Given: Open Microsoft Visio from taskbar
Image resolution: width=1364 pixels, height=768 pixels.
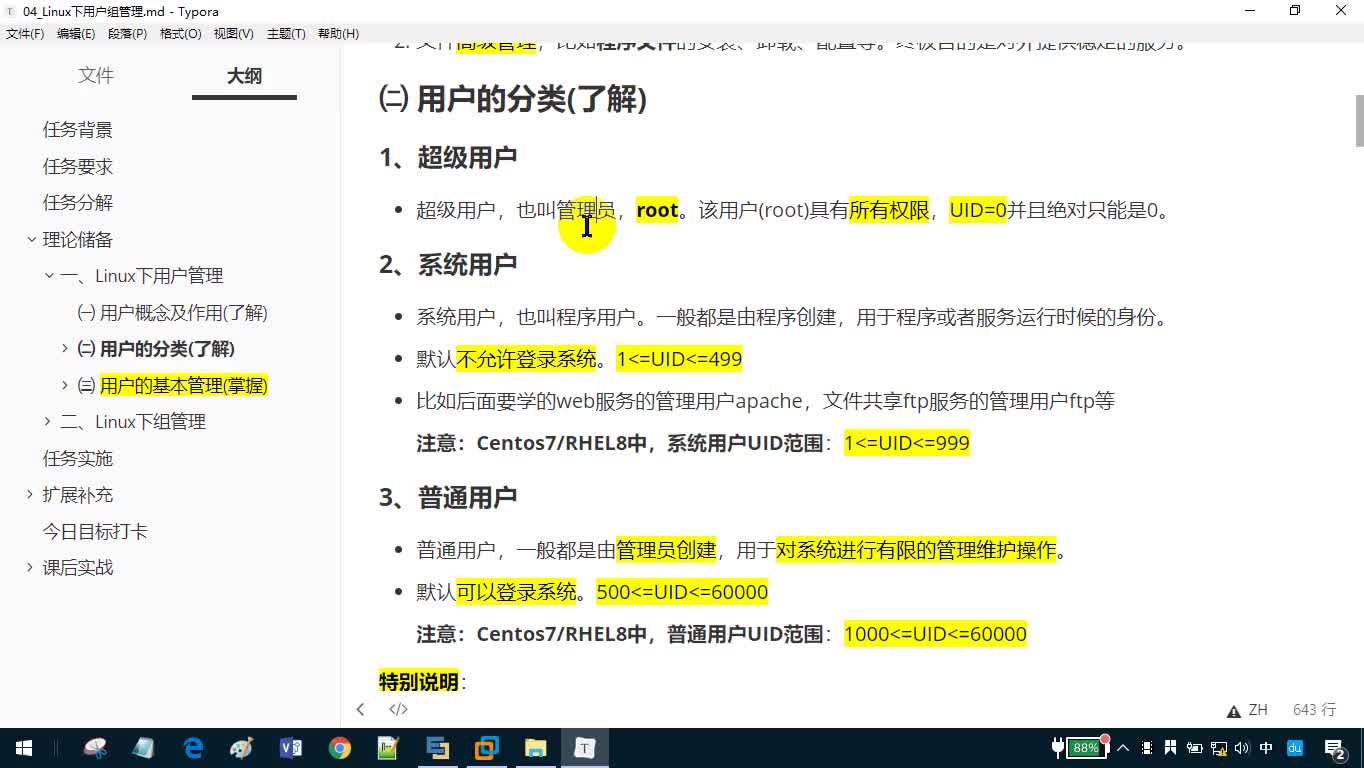Looking at the screenshot, I should click(x=291, y=748).
